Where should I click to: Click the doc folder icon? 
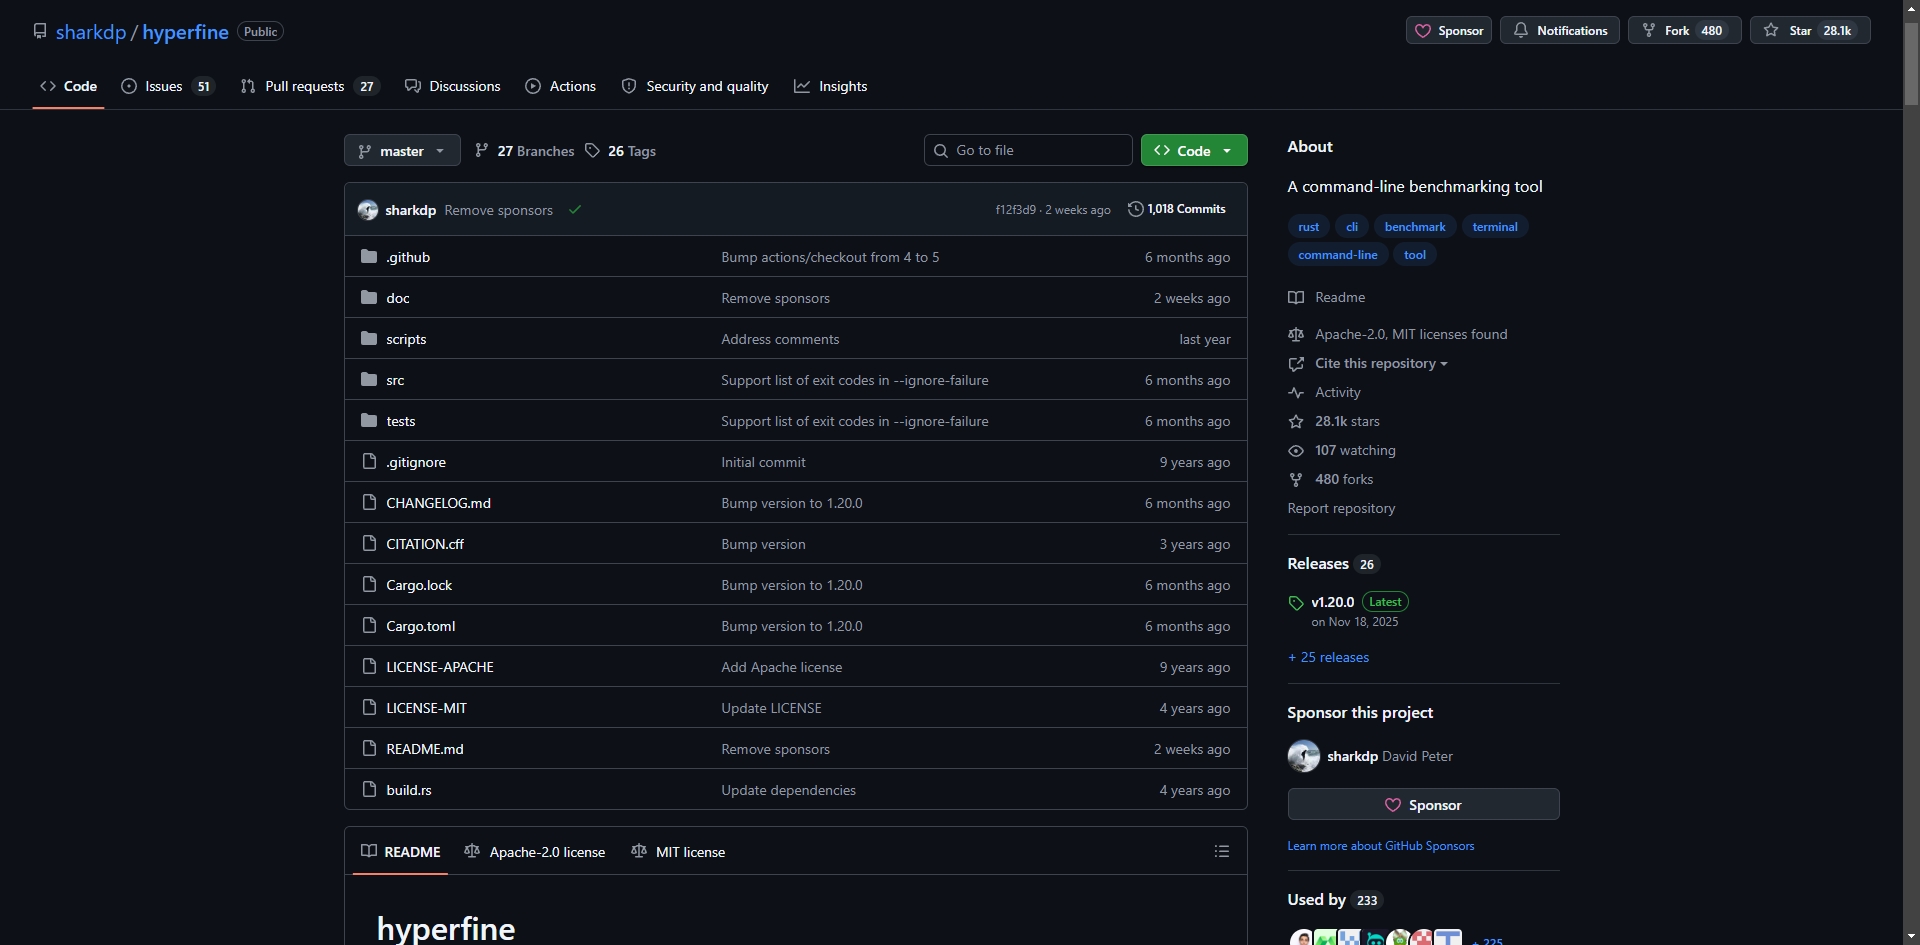pos(369,298)
